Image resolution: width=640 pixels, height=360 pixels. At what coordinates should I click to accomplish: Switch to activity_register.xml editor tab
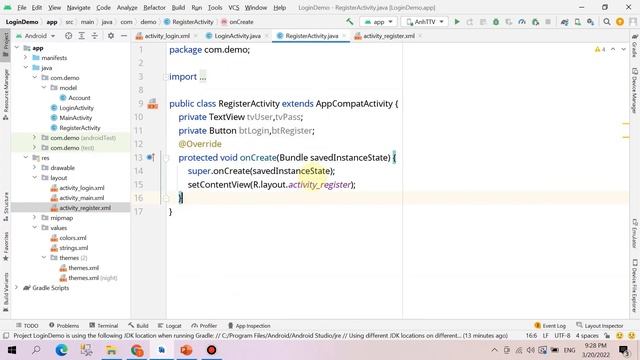(x=389, y=36)
